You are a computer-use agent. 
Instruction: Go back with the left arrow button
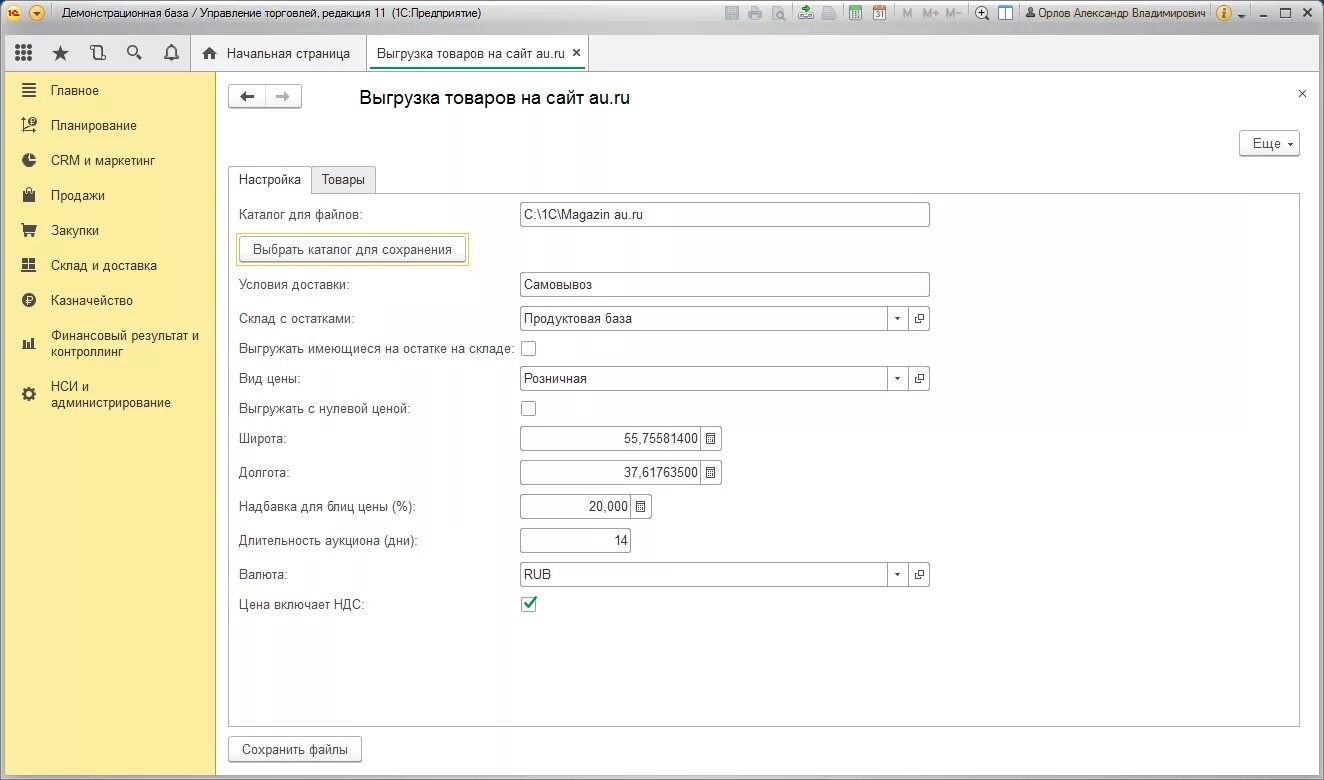pyautogui.click(x=247, y=96)
